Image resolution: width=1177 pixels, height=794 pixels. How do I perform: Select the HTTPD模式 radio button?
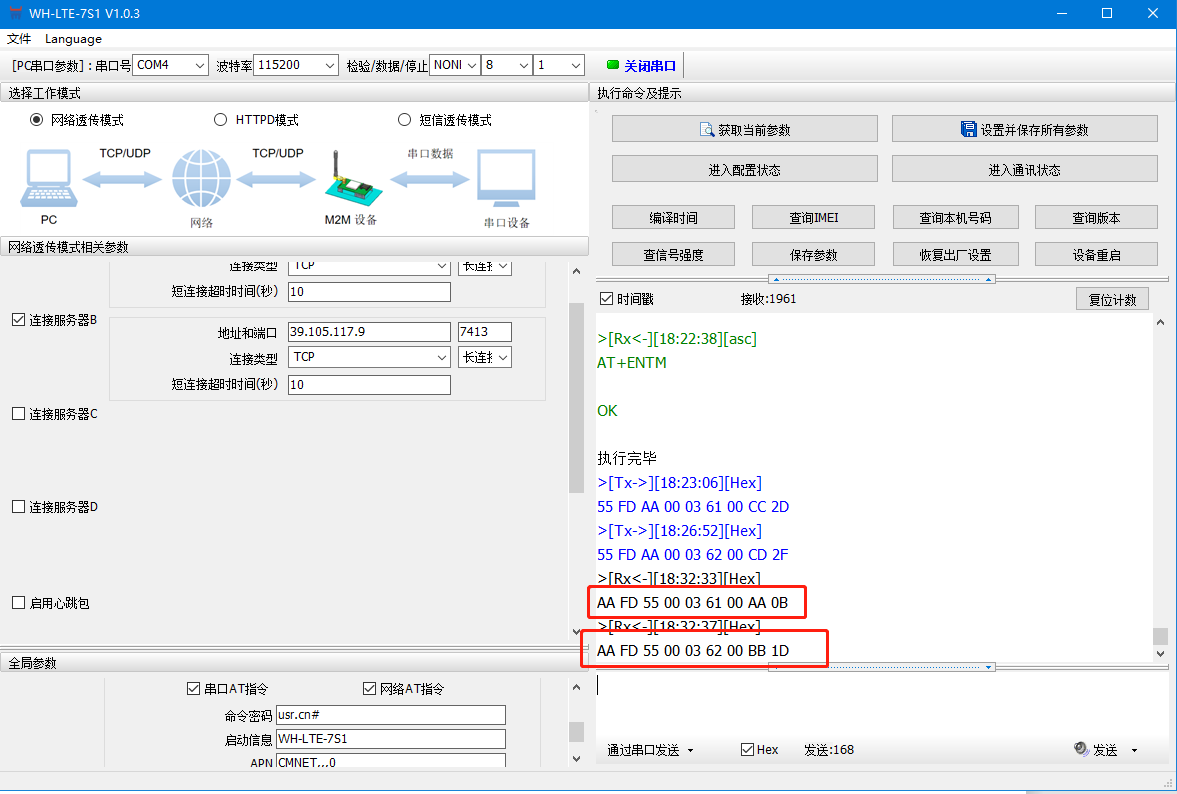pos(221,120)
